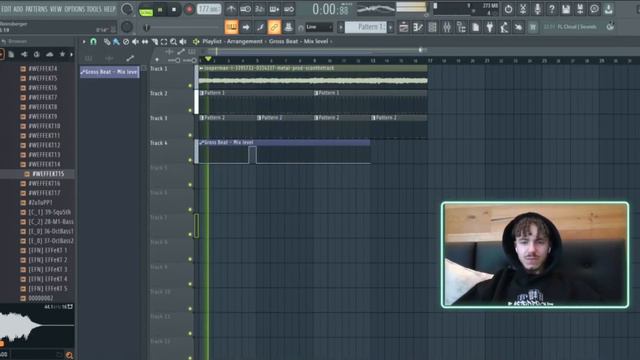Viewport: 640px width, 360px height.
Task: Click the Pause button in the transport
Action: [x=160, y=9]
